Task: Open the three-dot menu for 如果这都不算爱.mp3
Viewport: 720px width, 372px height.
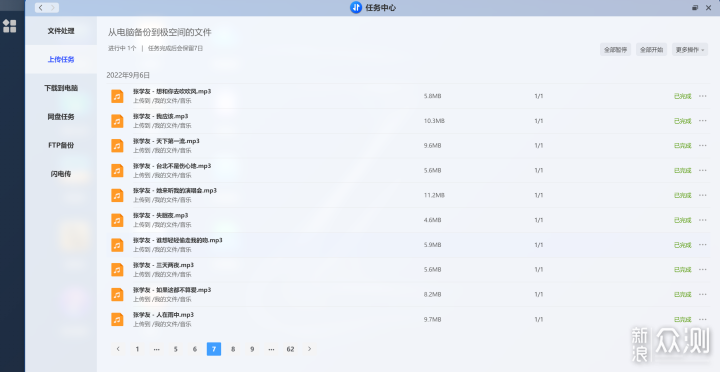Action: click(x=703, y=294)
